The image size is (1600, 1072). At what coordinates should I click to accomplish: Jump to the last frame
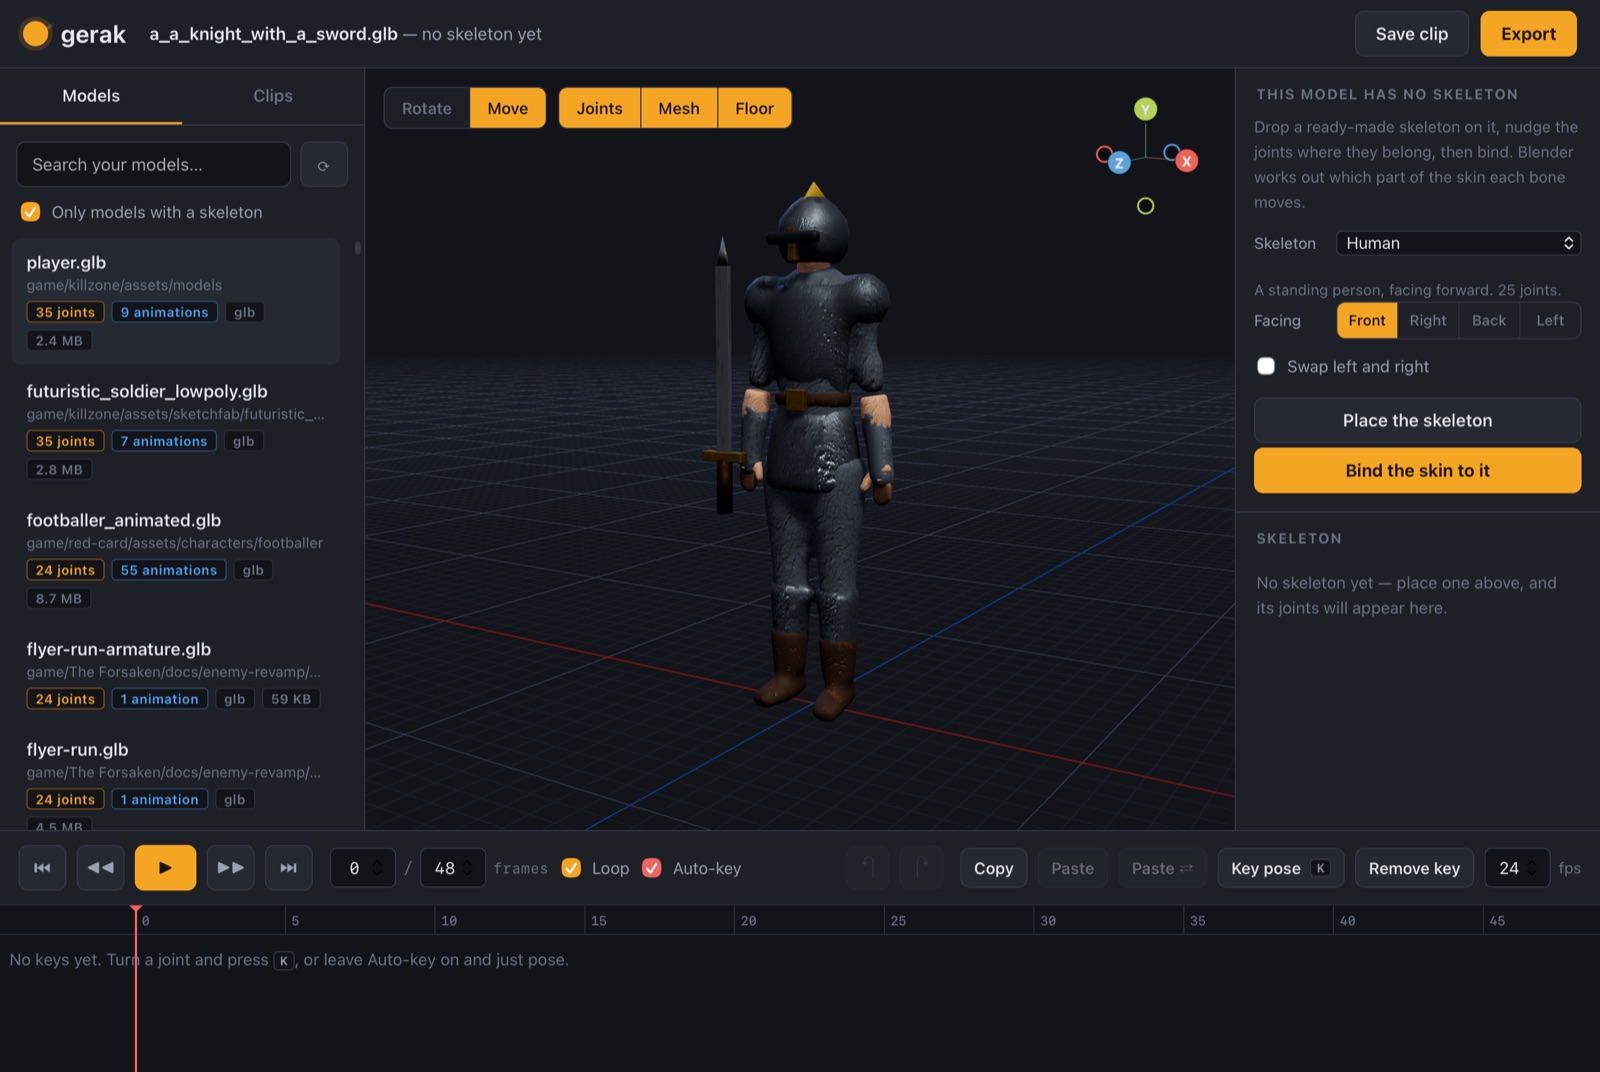pyautogui.click(x=288, y=868)
